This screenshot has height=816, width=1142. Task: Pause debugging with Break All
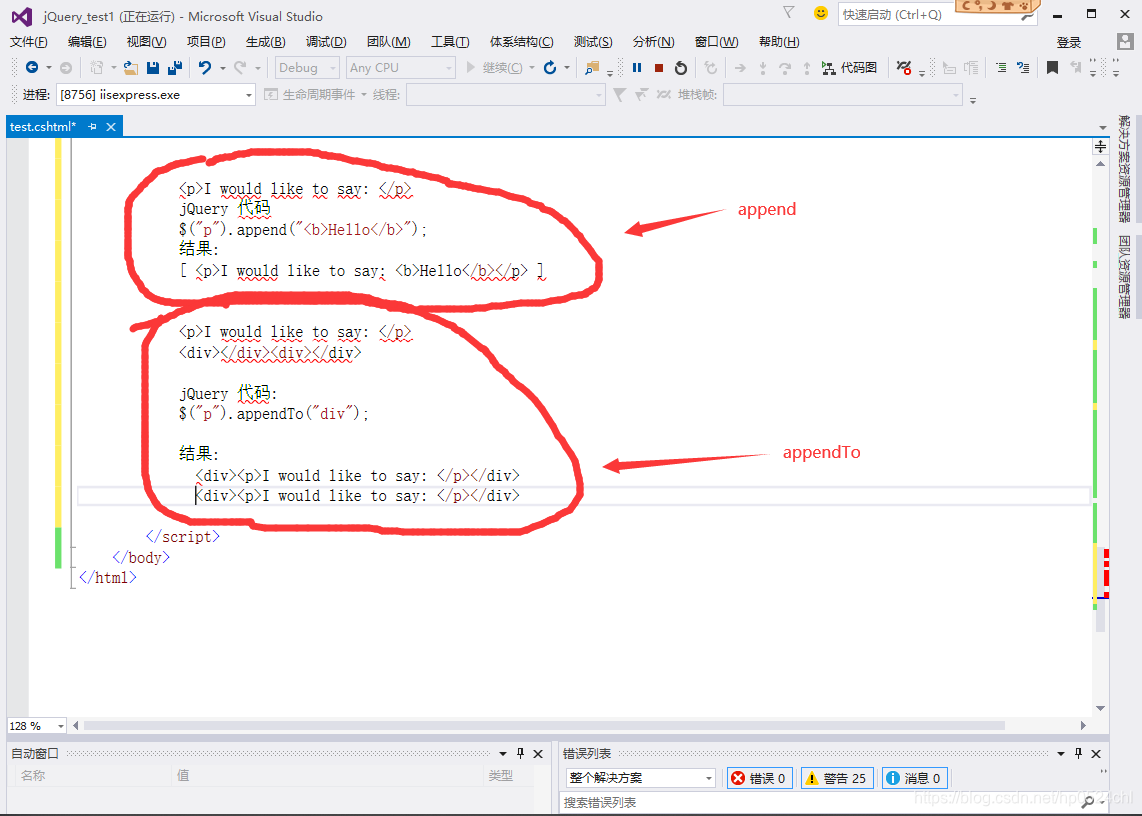(x=637, y=68)
